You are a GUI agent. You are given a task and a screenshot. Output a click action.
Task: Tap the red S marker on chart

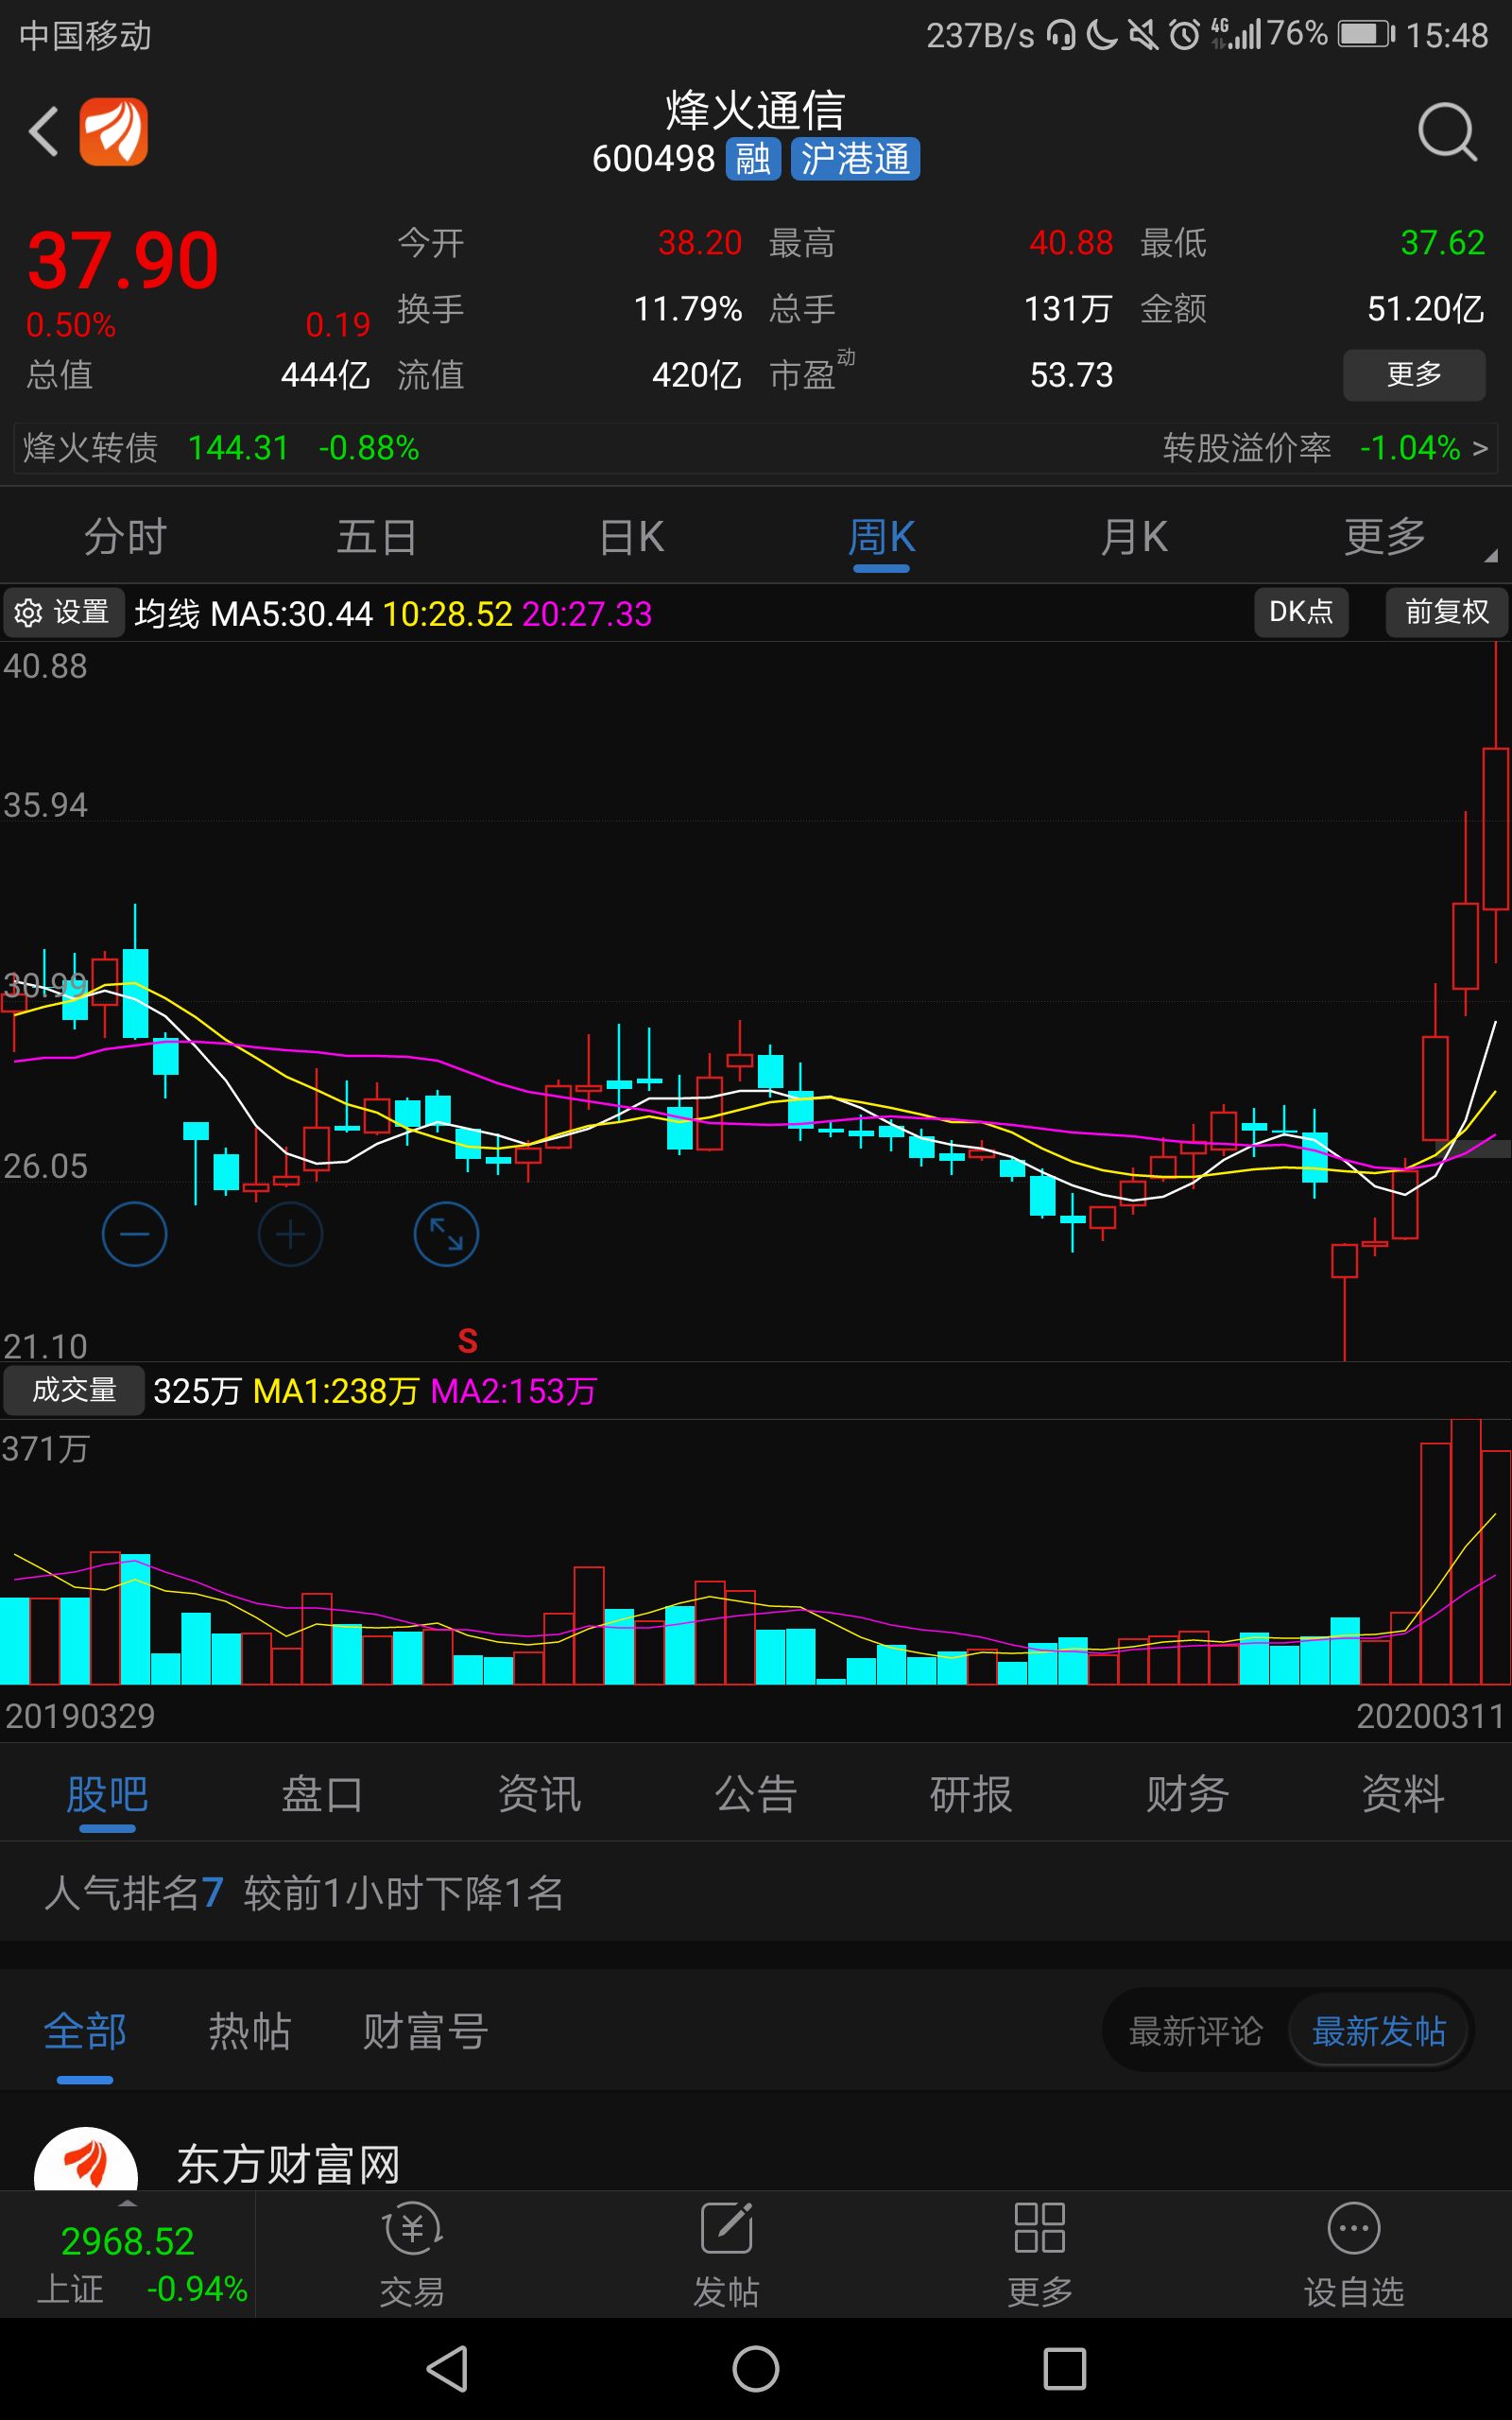coord(467,1341)
